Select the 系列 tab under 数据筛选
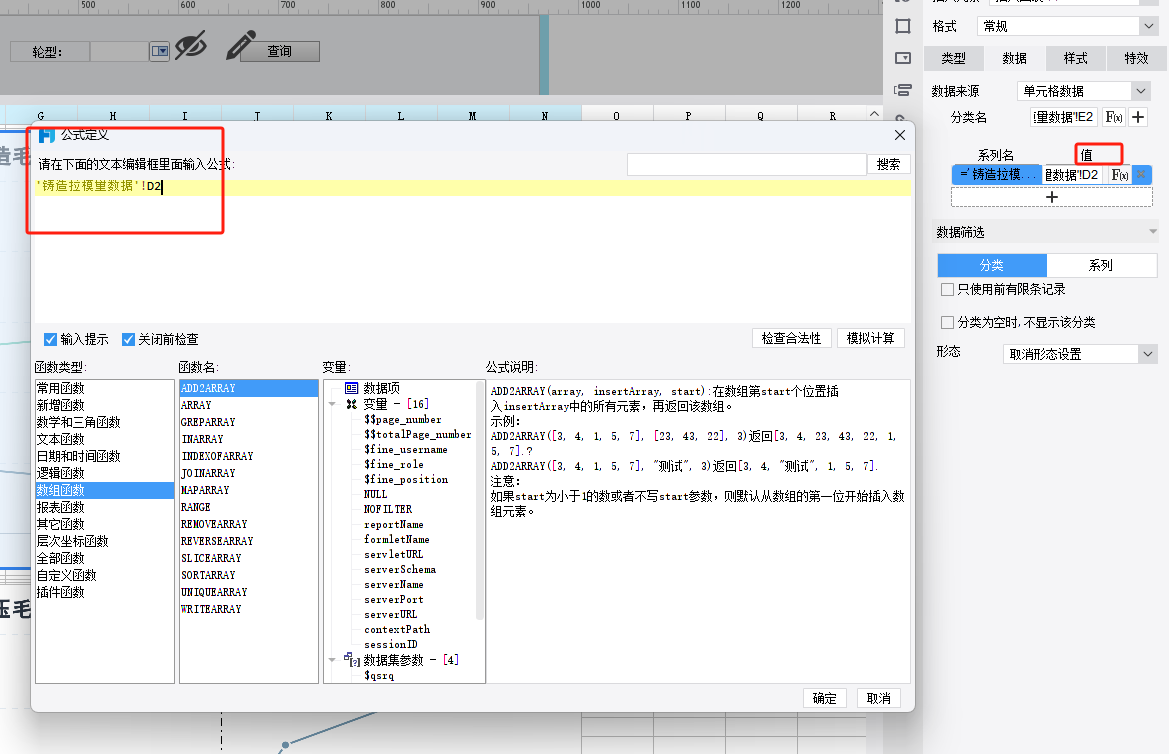 (x=1100, y=265)
